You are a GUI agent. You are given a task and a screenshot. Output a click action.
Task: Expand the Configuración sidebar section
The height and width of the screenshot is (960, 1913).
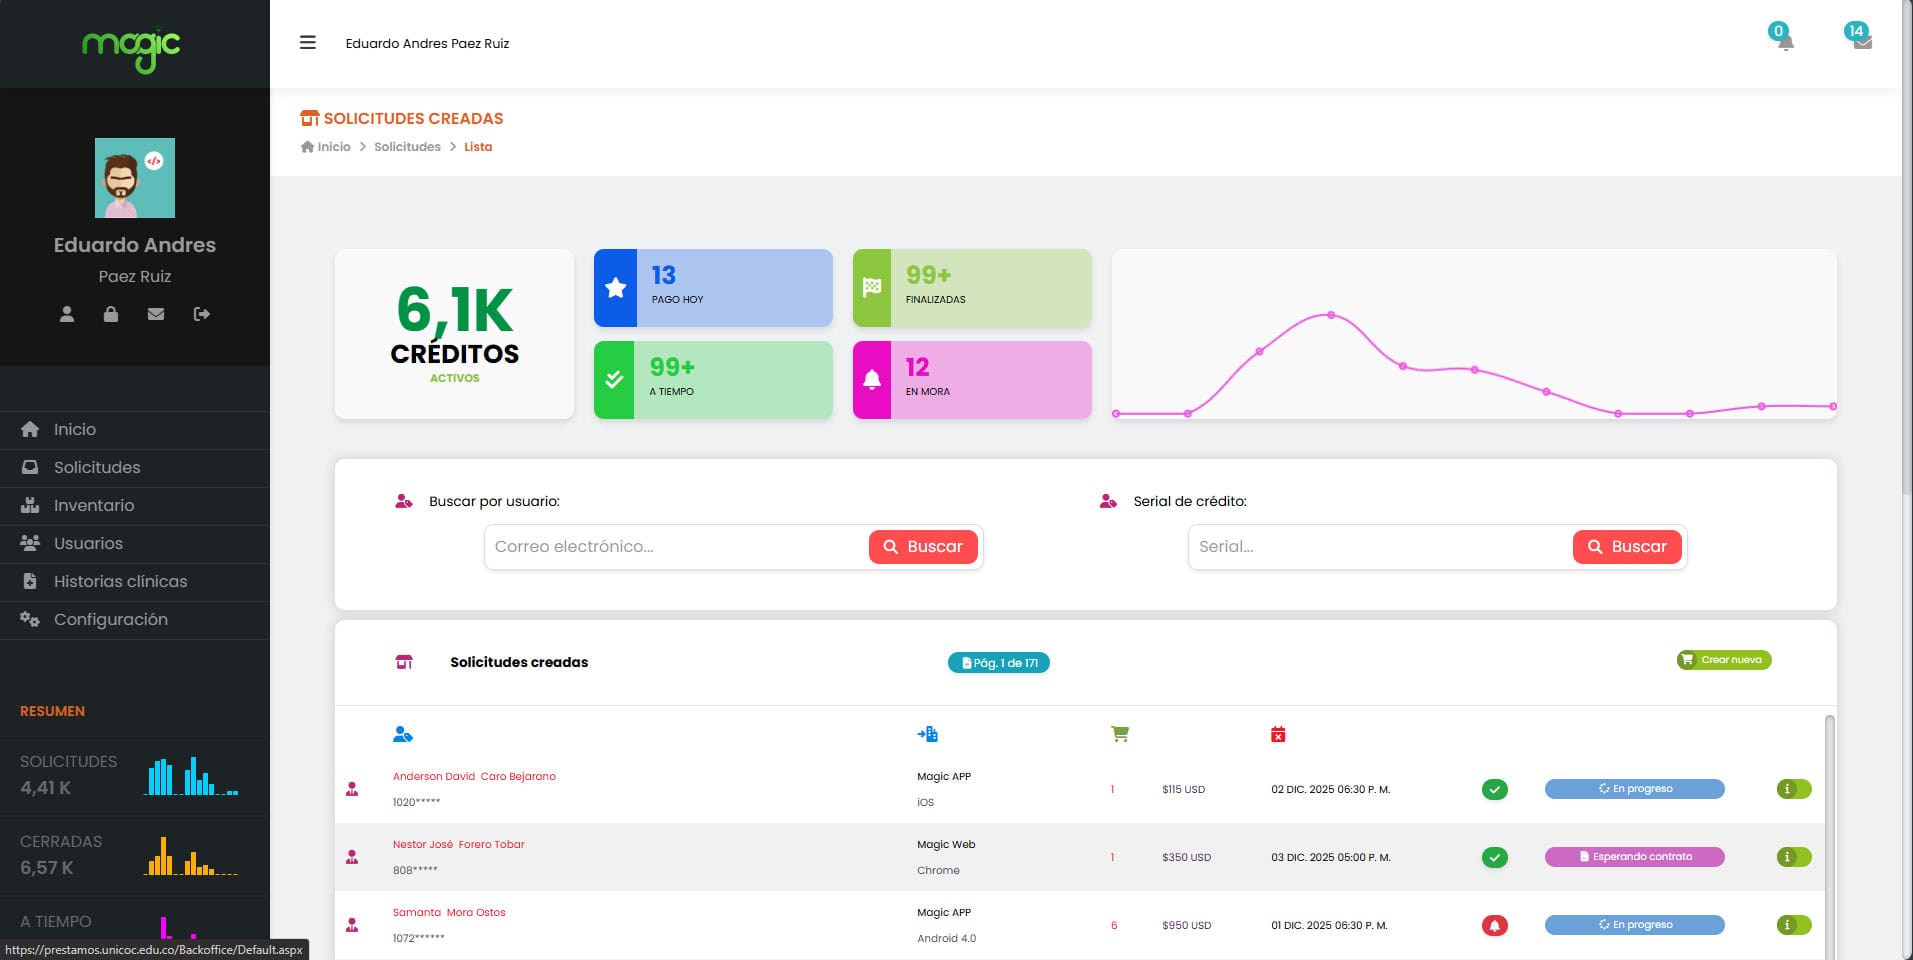(110, 619)
